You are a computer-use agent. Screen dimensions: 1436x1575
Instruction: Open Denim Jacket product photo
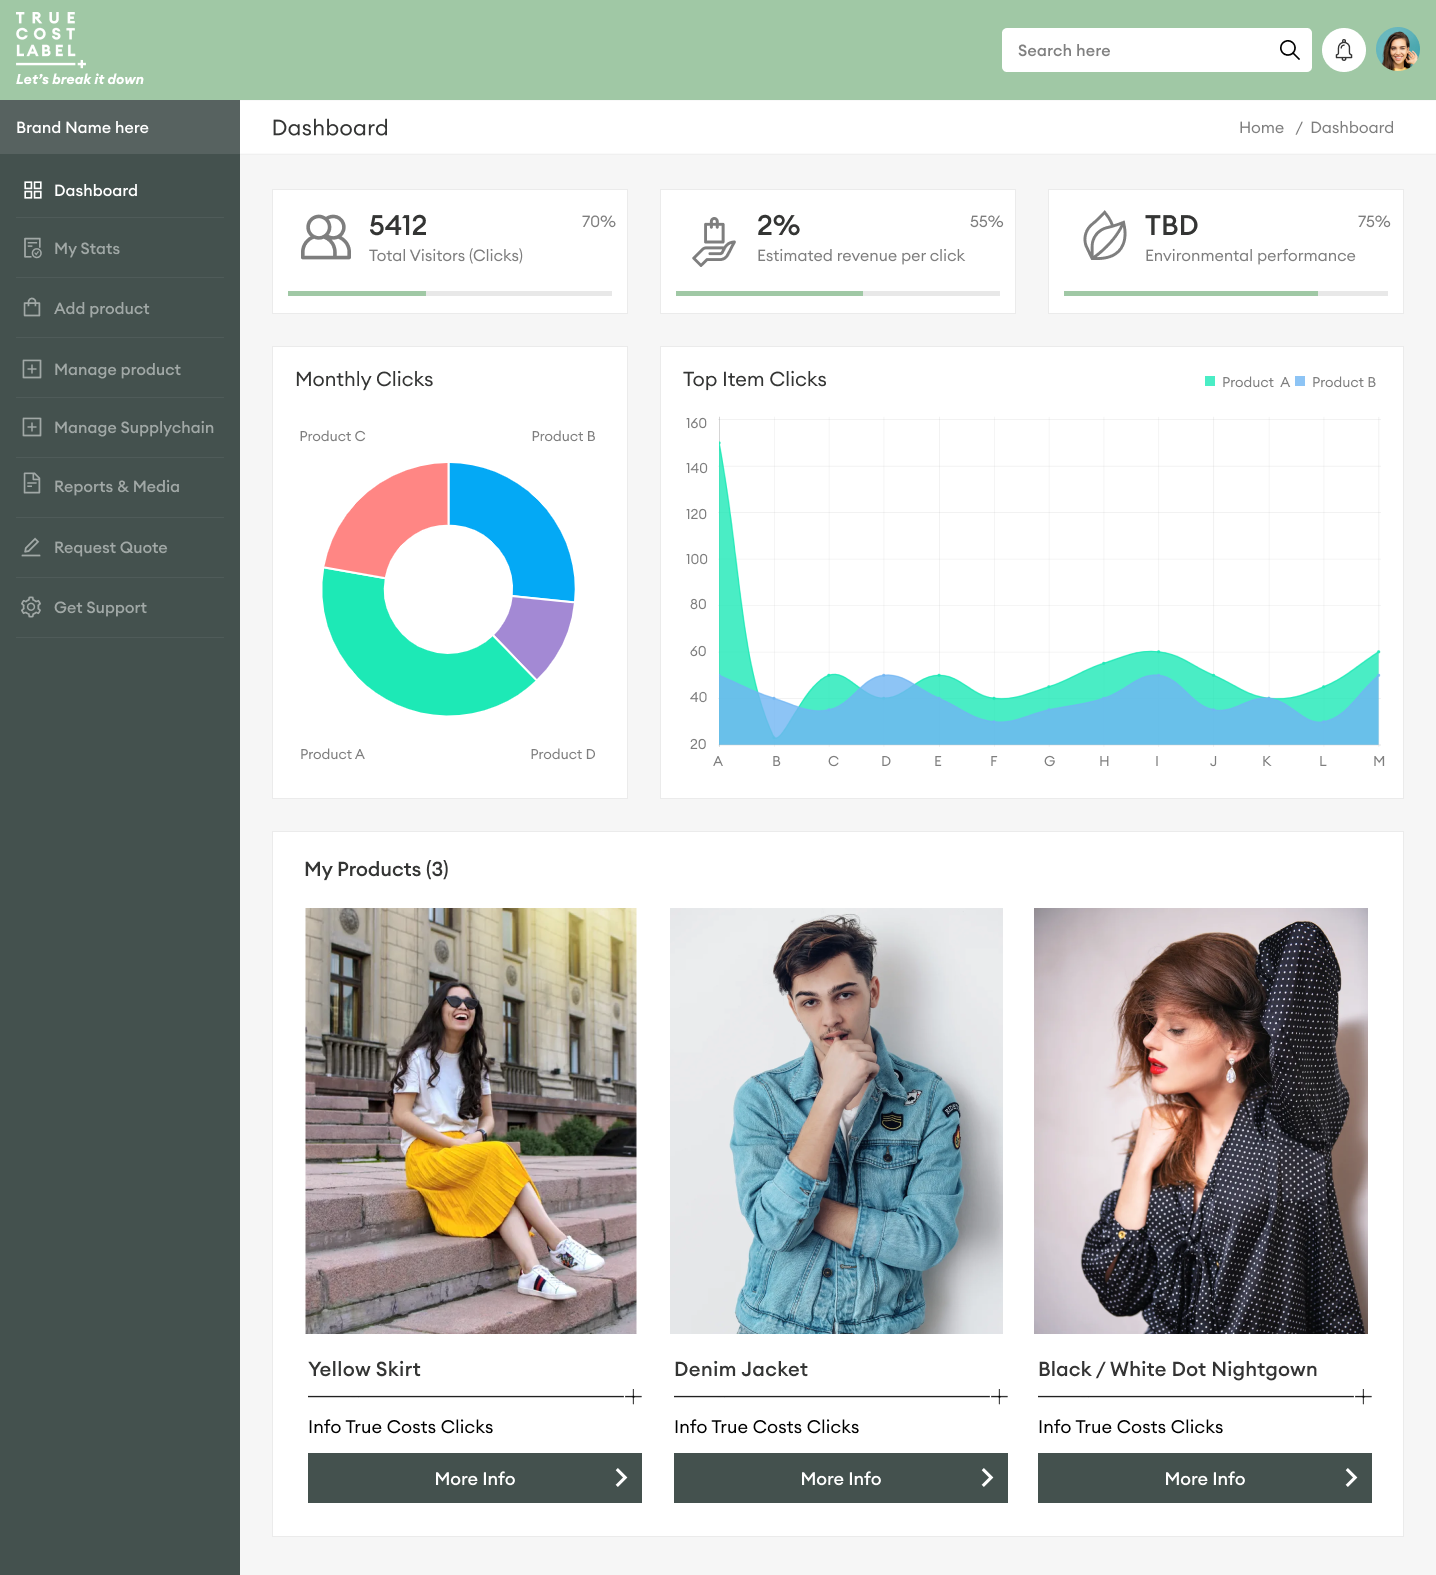pyautogui.click(x=836, y=1120)
